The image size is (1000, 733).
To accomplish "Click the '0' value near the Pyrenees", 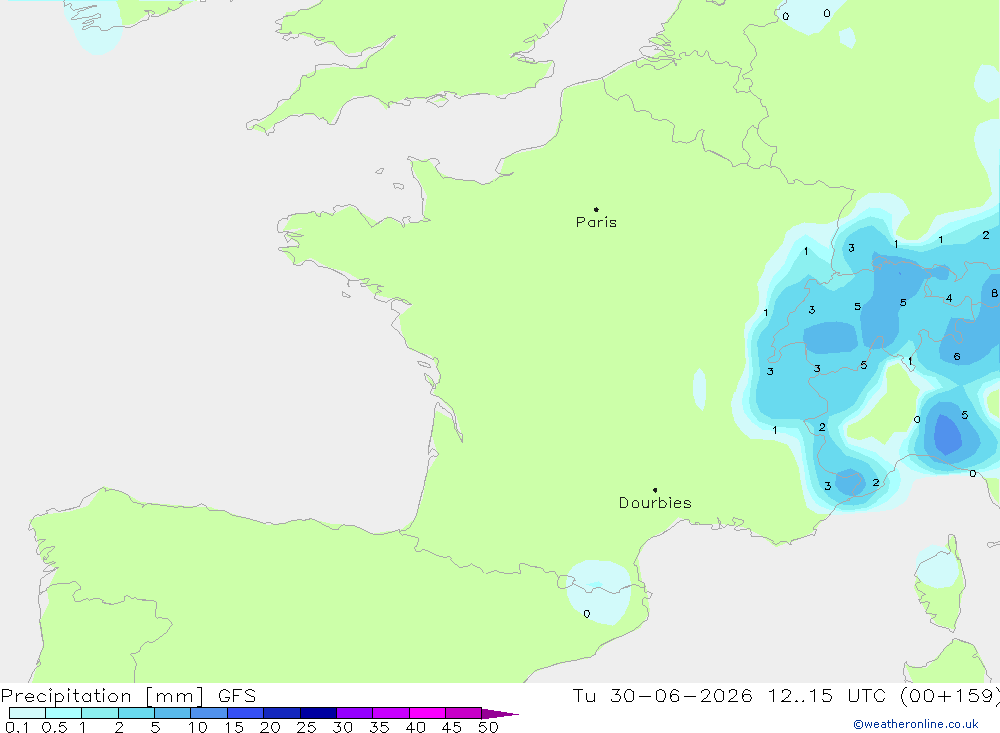I will coord(587,614).
